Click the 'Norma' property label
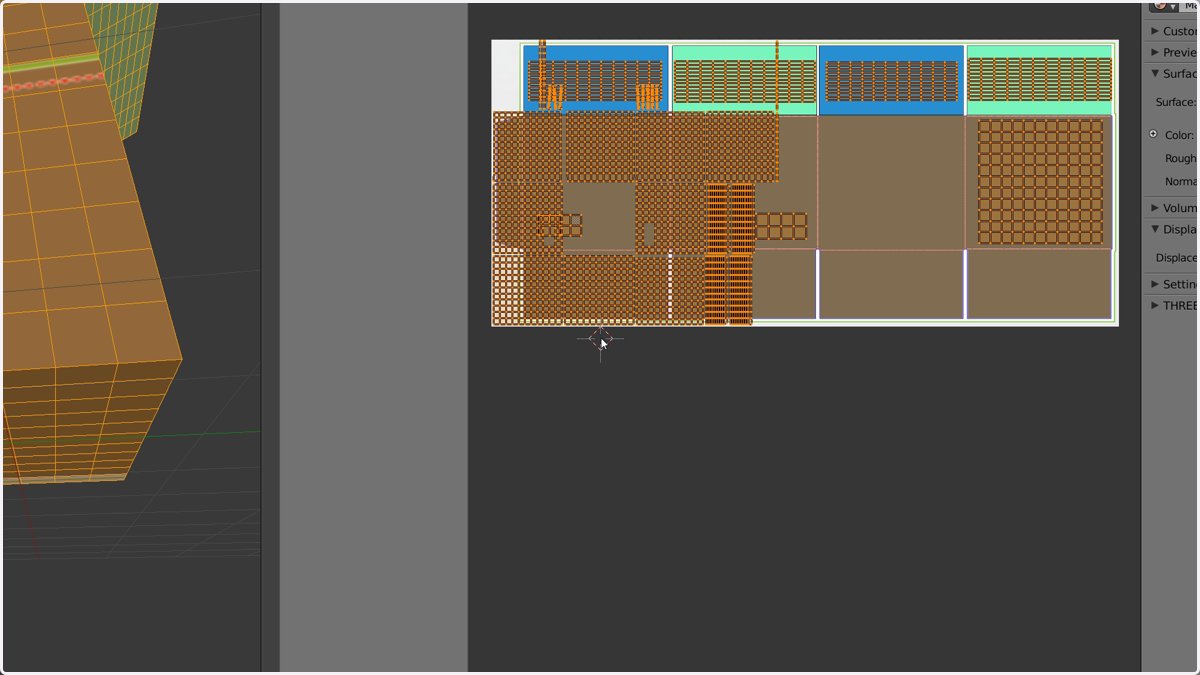1200x675 pixels. (1180, 181)
